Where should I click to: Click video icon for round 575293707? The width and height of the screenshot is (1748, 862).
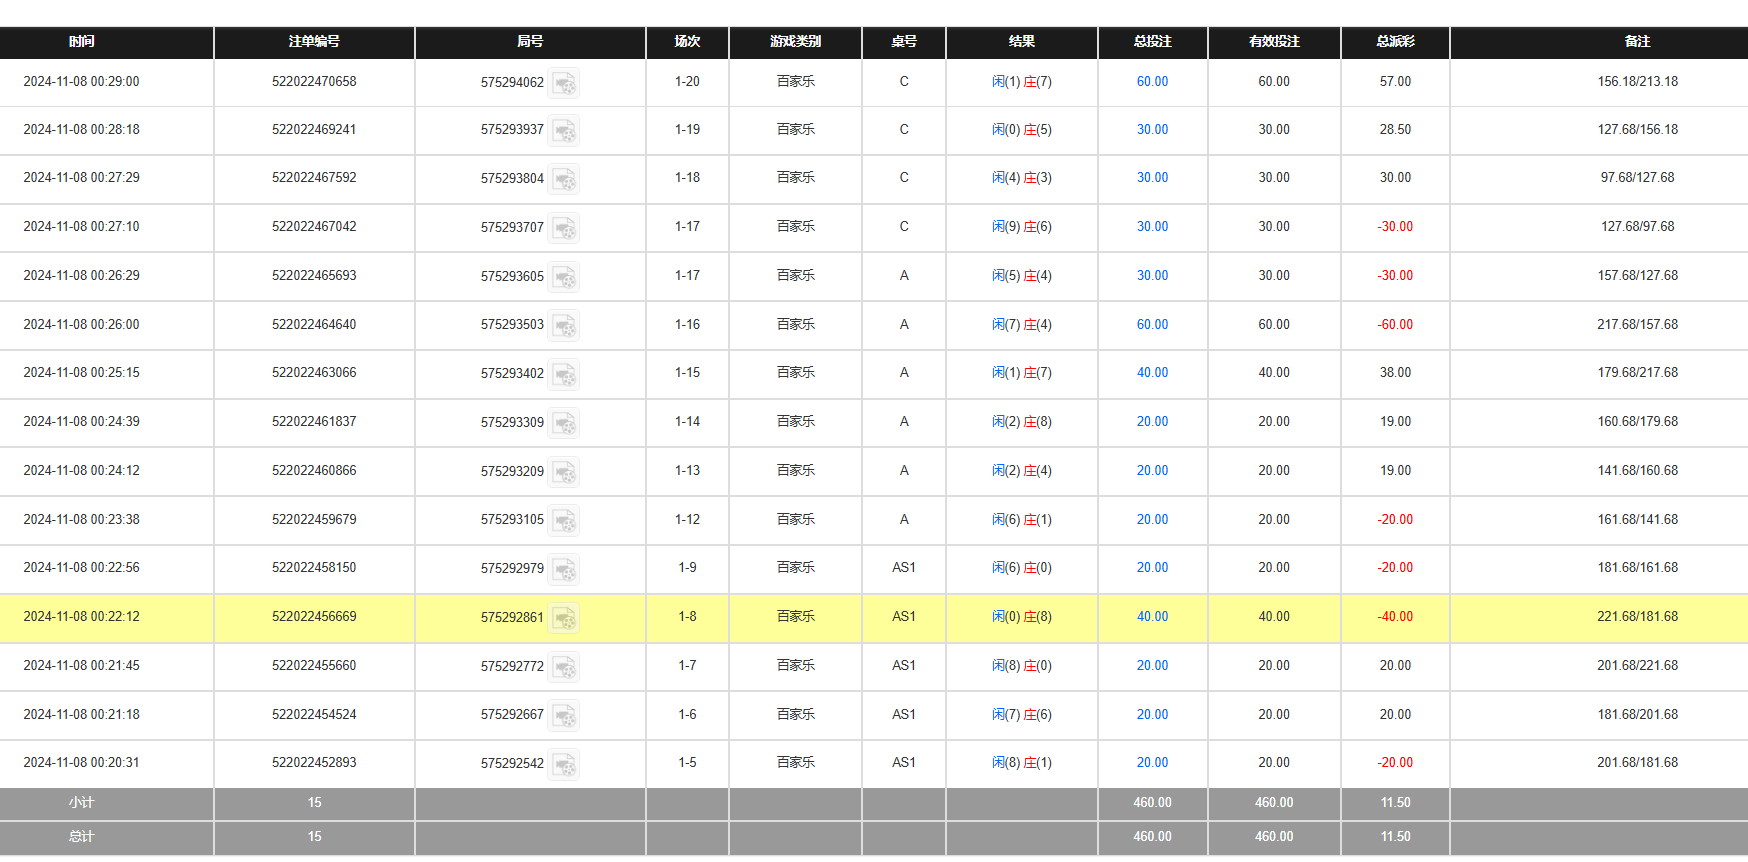coord(564,229)
